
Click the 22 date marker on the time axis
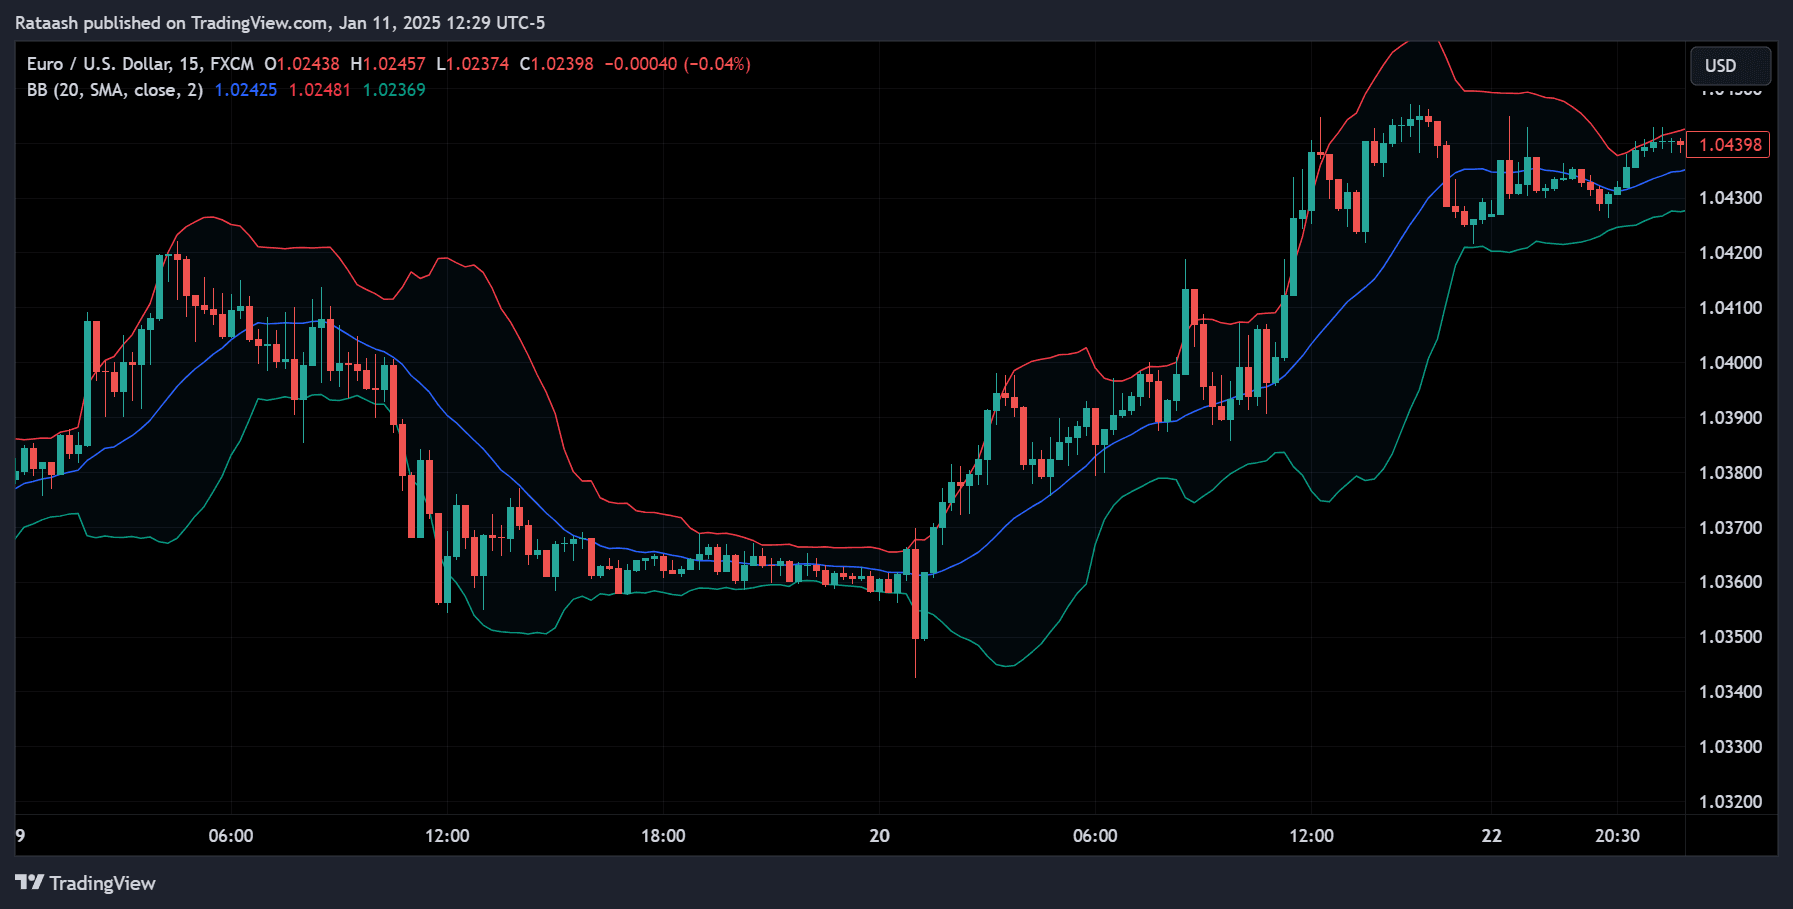(x=1492, y=835)
